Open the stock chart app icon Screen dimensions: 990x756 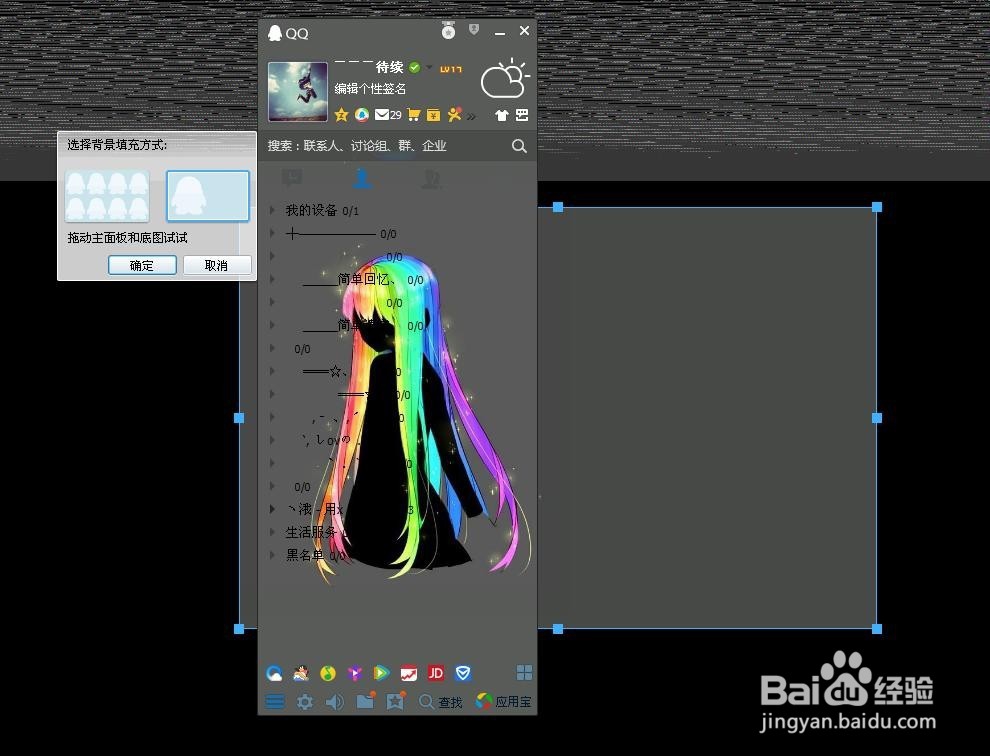coord(409,673)
